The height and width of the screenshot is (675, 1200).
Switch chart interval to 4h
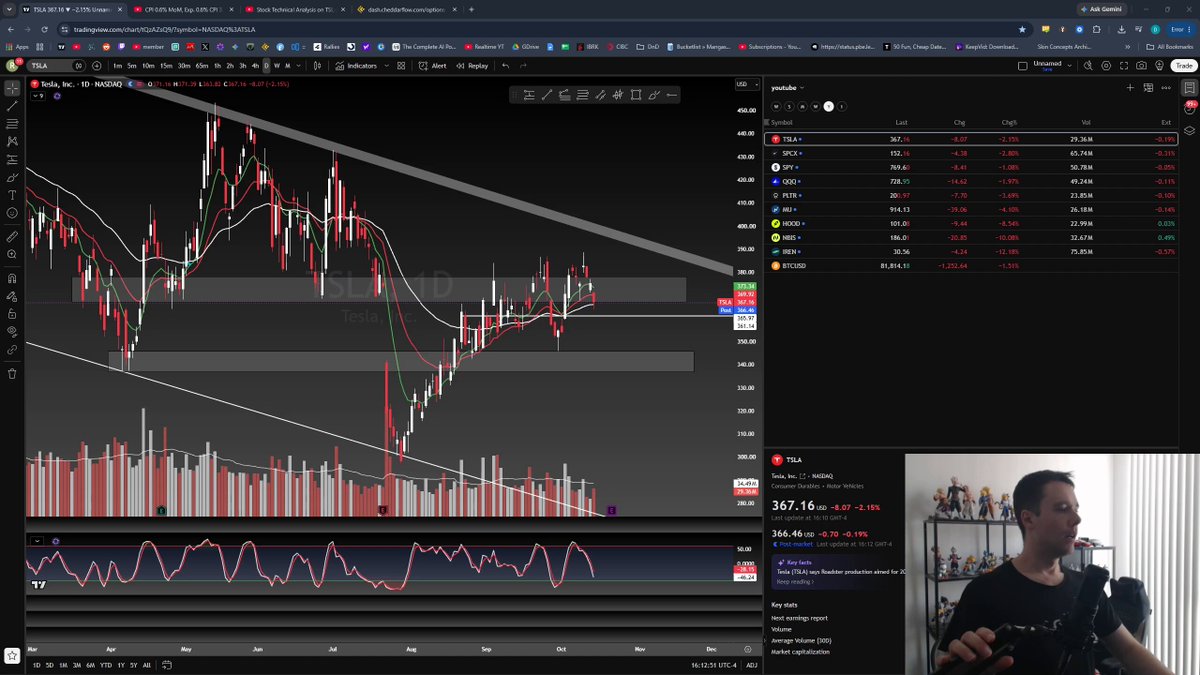[255, 66]
